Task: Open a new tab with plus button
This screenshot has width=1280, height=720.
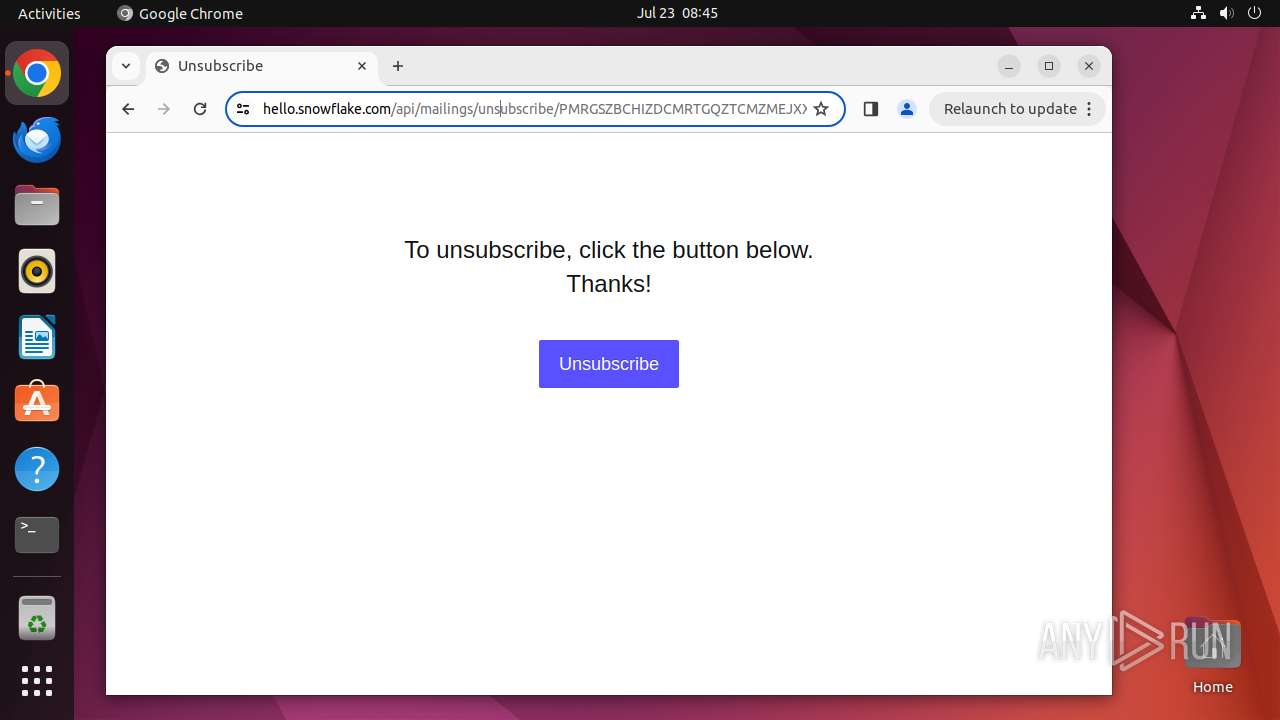Action: point(398,66)
